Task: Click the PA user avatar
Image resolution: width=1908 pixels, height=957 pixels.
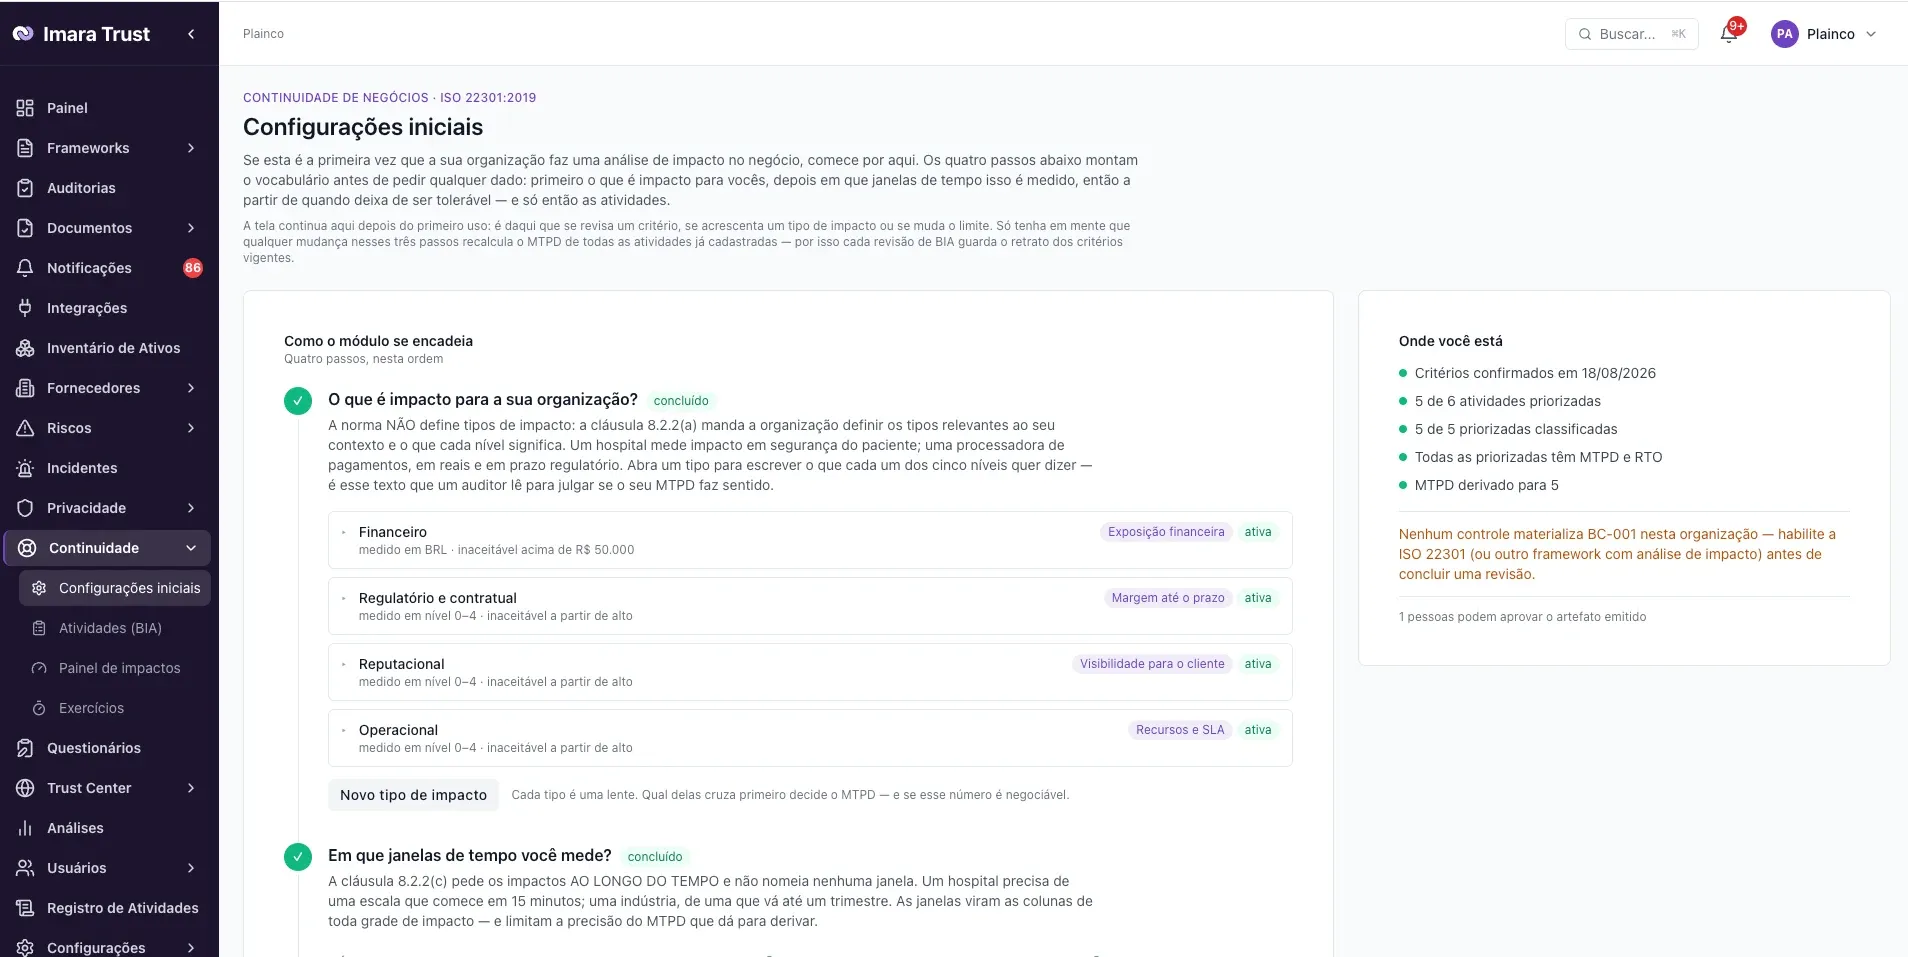Action: coord(1785,34)
